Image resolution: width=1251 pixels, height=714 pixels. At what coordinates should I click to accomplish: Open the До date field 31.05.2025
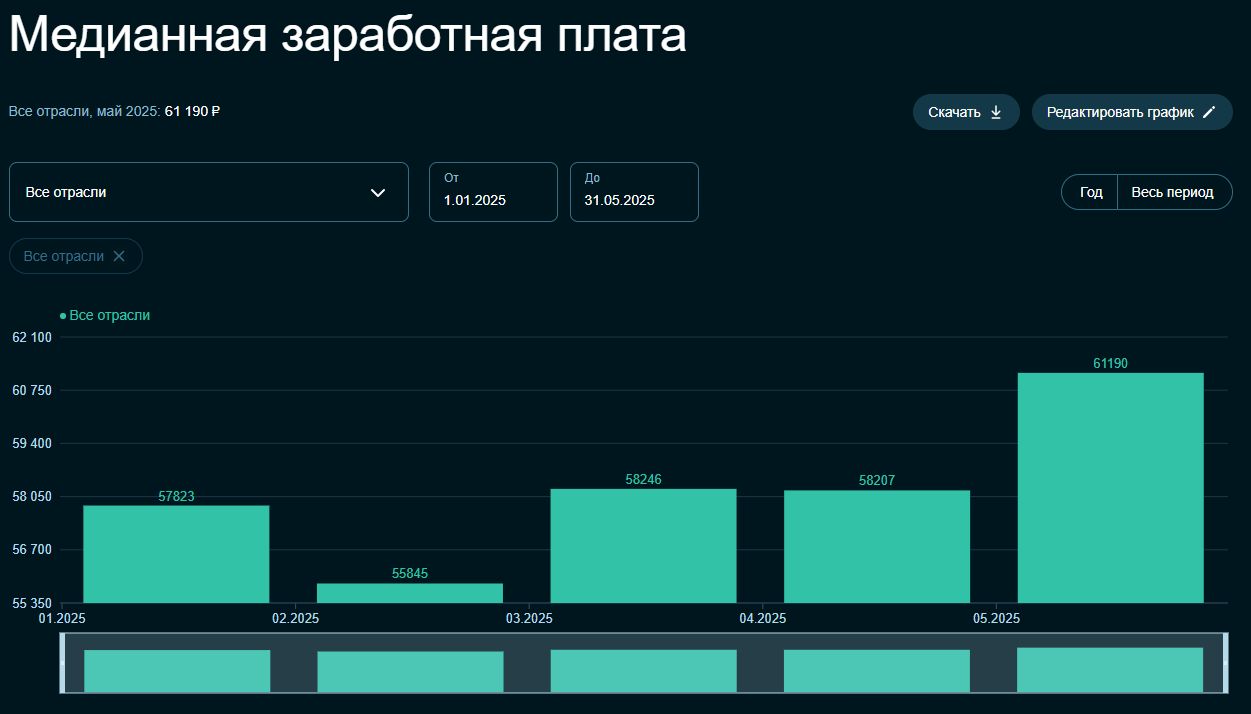click(634, 192)
